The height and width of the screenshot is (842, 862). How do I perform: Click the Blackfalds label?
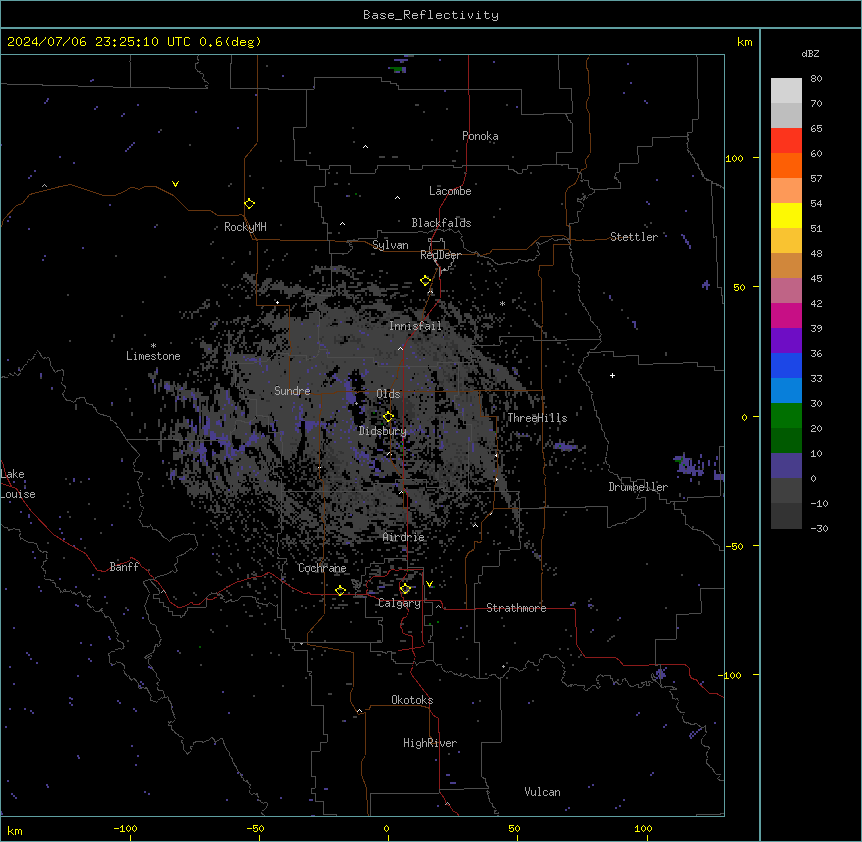coord(441,223)
